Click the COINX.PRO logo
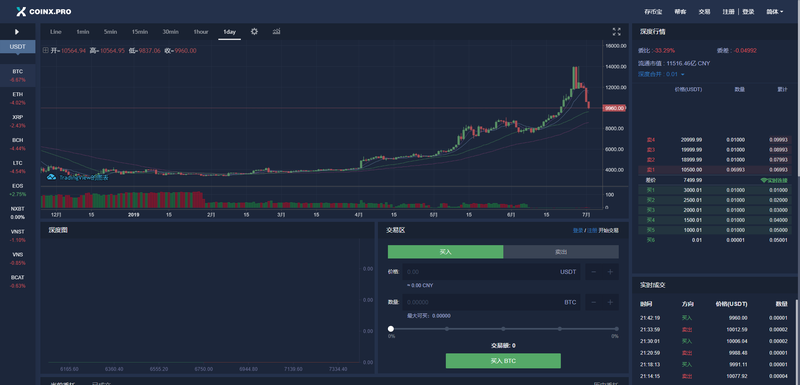Viewport: 800px width, 385px height. 43,11
